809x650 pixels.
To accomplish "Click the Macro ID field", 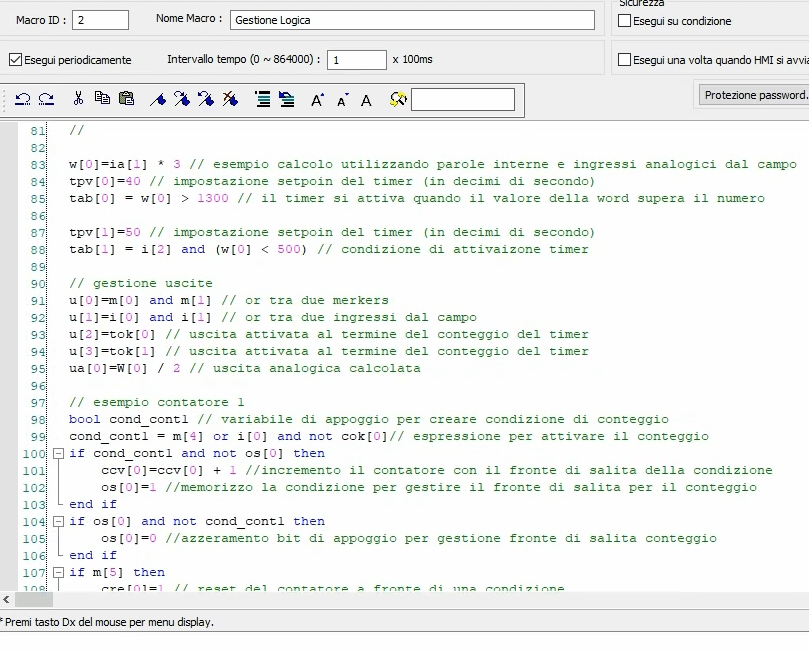I will tap(100, 20).
